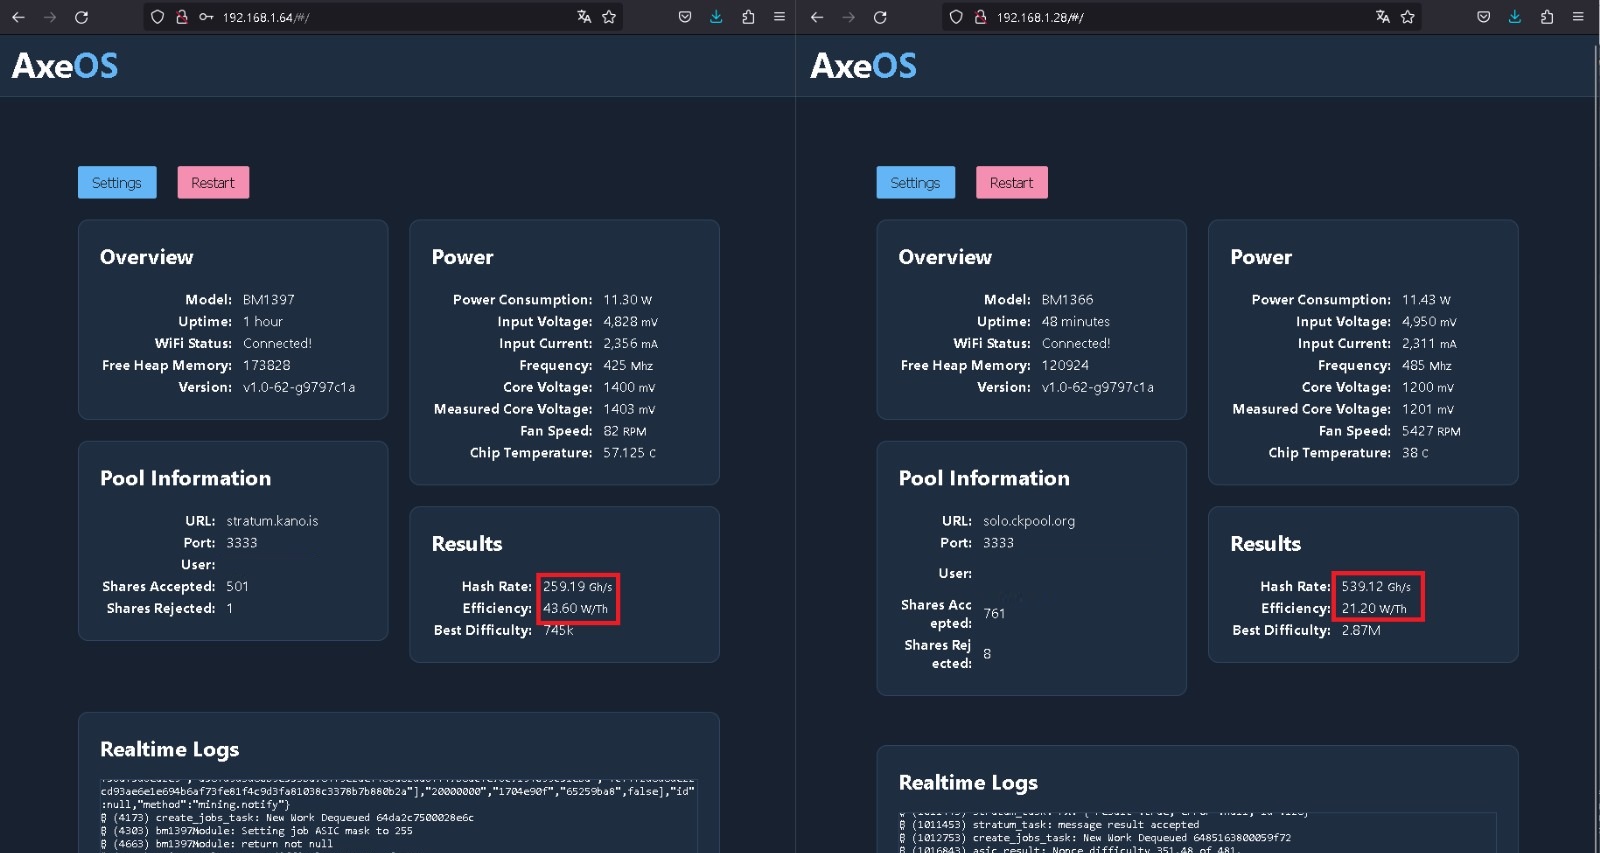This screenshot has width=1600, height=853.
Task: Click the pool URL stratum.kano.is
Action: pos(272,521)
